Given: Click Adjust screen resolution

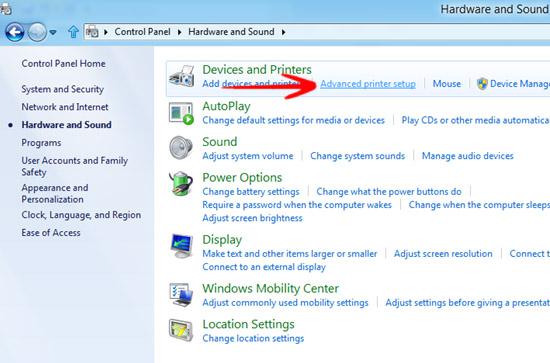Looking at the screenshot, I should 443,254.
